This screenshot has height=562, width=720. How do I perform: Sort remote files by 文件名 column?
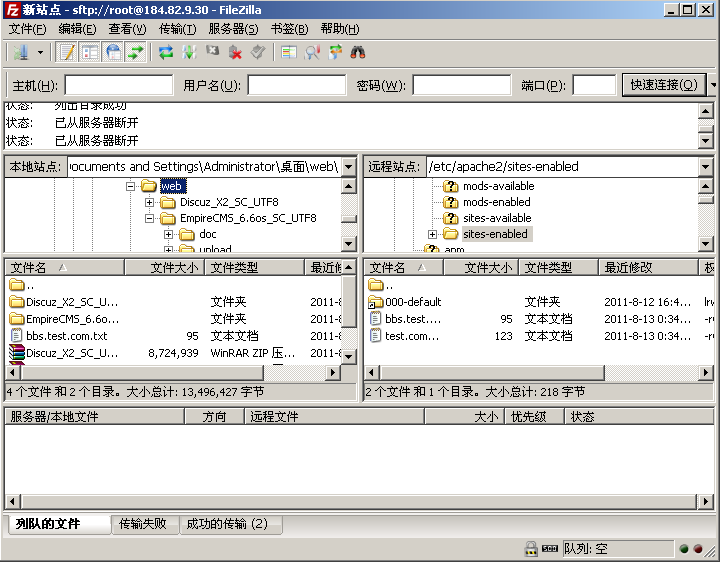tap(403, 267)
